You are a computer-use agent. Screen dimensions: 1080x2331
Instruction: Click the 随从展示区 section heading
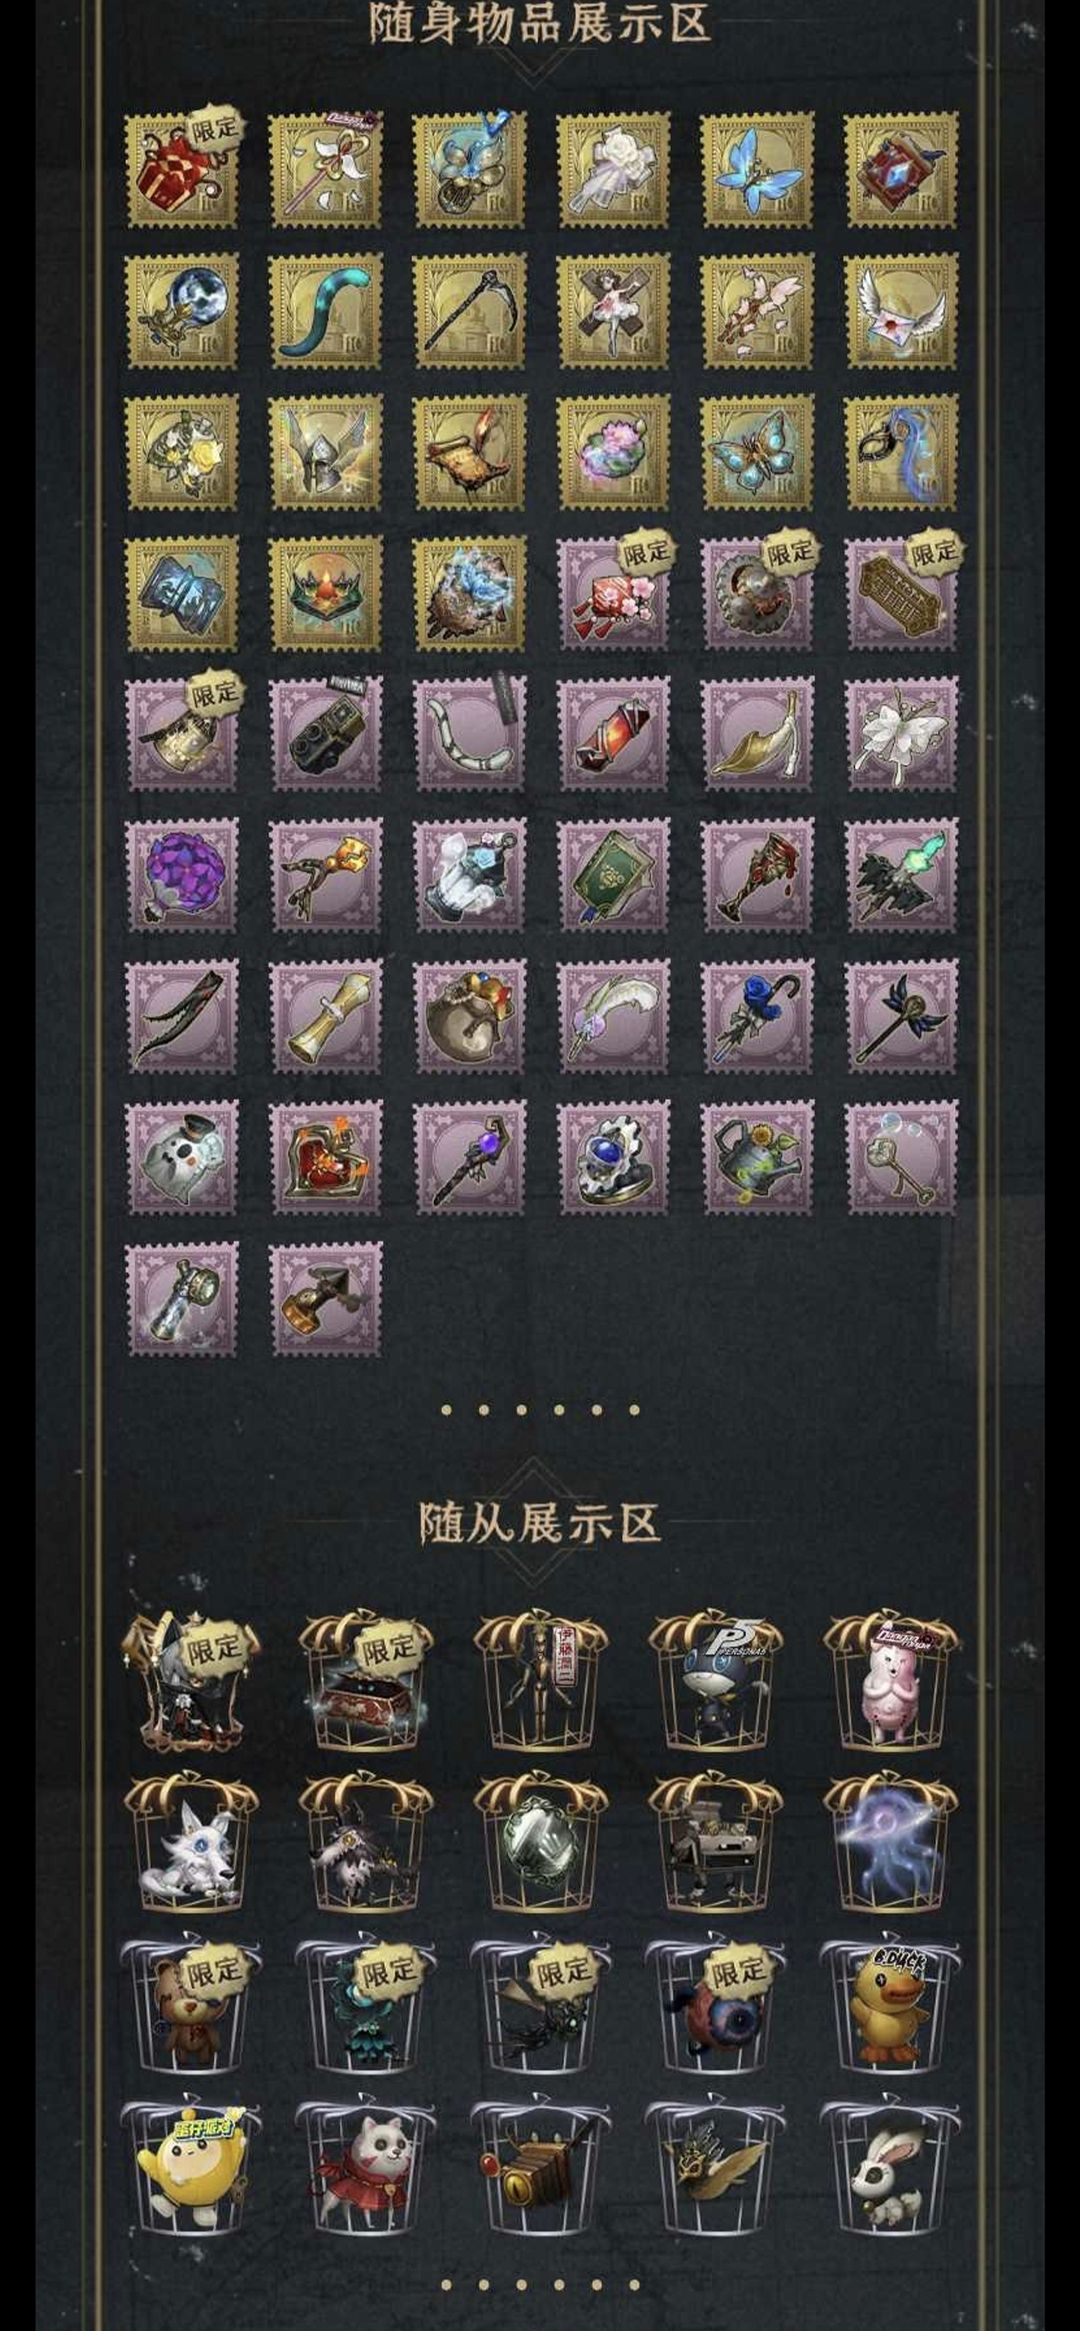click(x=540, y=1523)
